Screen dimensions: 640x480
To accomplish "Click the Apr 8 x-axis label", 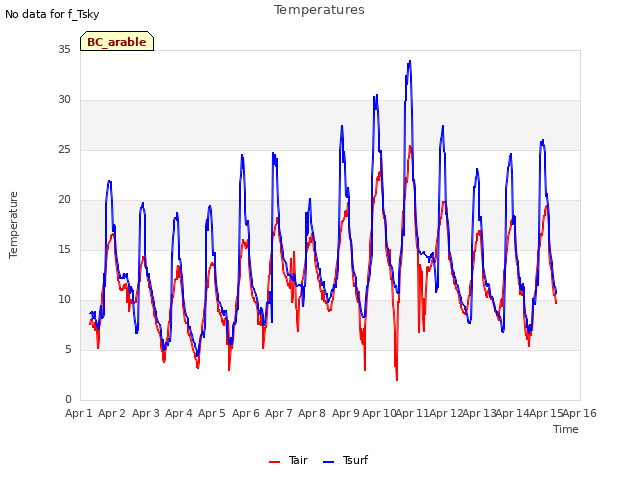I will tap(312, 413).
